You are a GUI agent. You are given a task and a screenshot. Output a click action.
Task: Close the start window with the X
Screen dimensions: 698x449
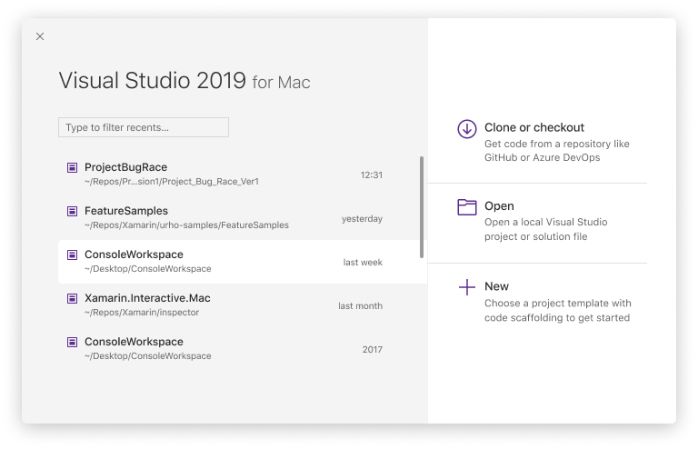(40, 36)
